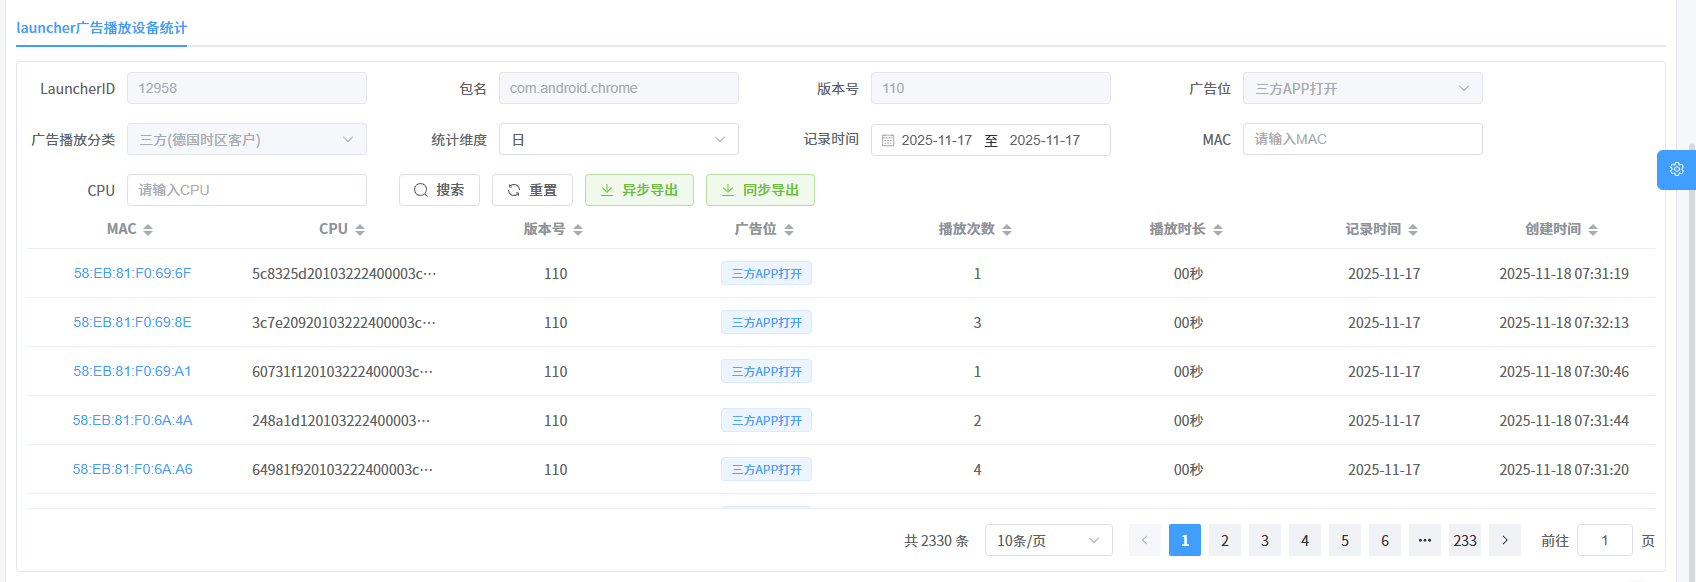Image resolution: width=1696 pixels, height=582 pixels.
Task: Click the calendar icon in 记录时间 field
Action: 888,141
